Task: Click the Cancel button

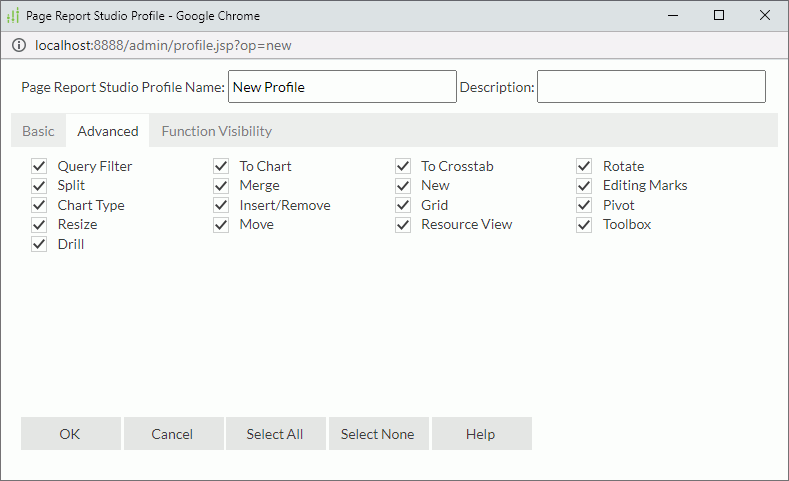Action: [x=174, y=434]
